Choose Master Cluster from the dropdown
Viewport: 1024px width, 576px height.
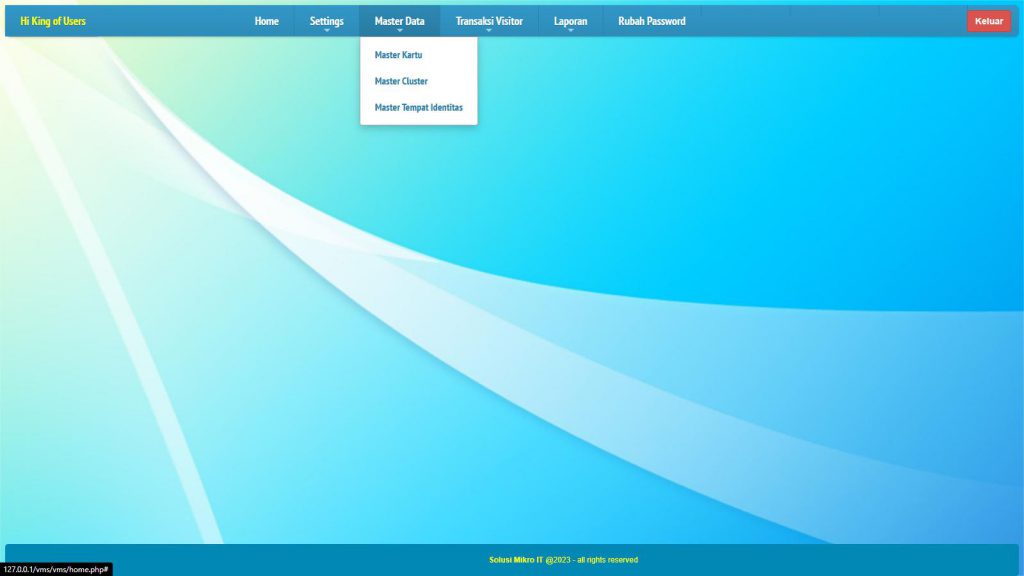click(x=401, y=81)
